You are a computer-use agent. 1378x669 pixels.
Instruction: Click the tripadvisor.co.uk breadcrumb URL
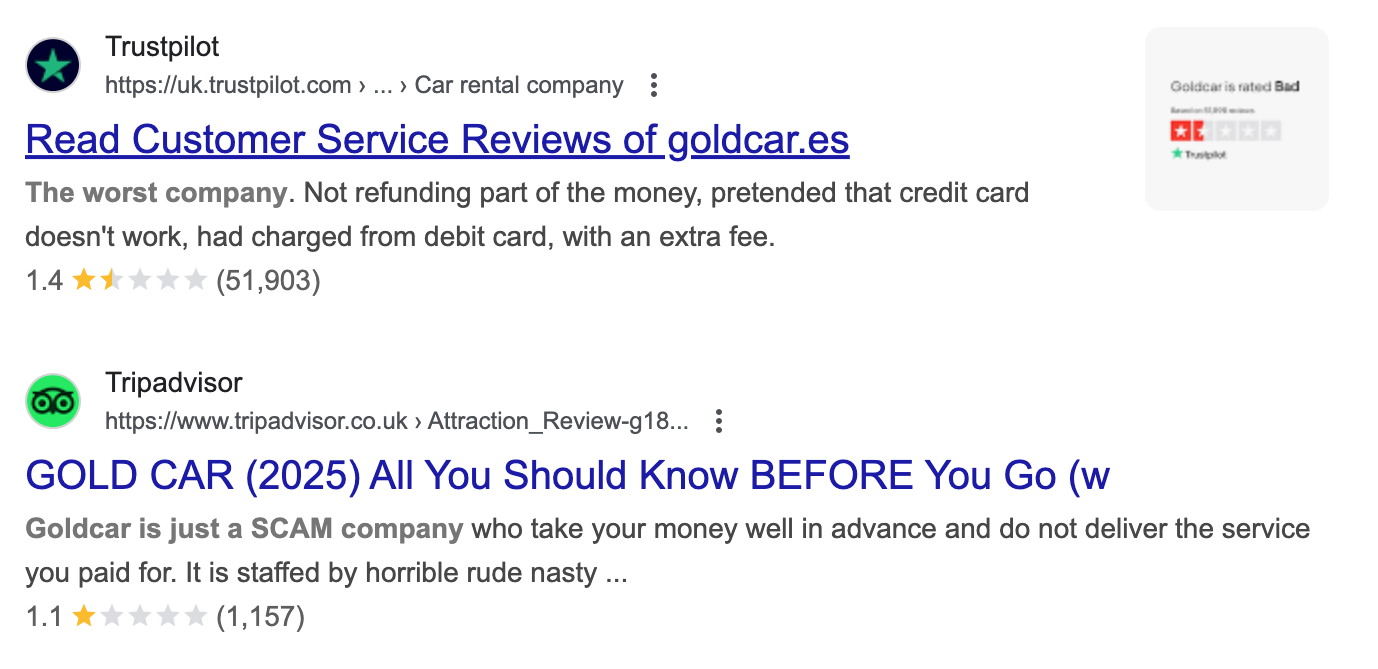tap(256, 422)
